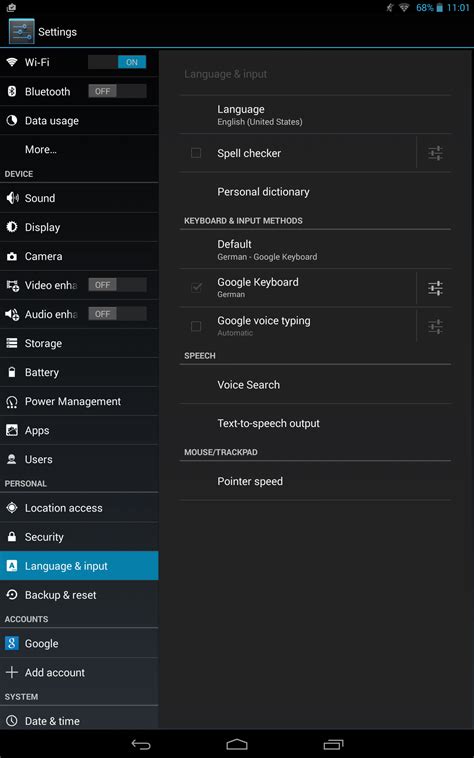Screen dimensions: 474x758
Task: Open Text-to-speech output settings
Action: point(315,423)
